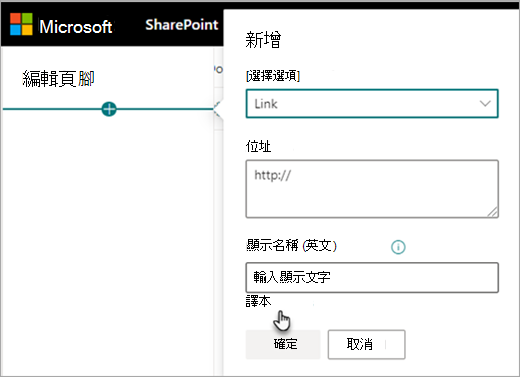Click the 新增 panel title
Image resolution: width=520 pixels, height=377 pixels.
pos(263,40)
